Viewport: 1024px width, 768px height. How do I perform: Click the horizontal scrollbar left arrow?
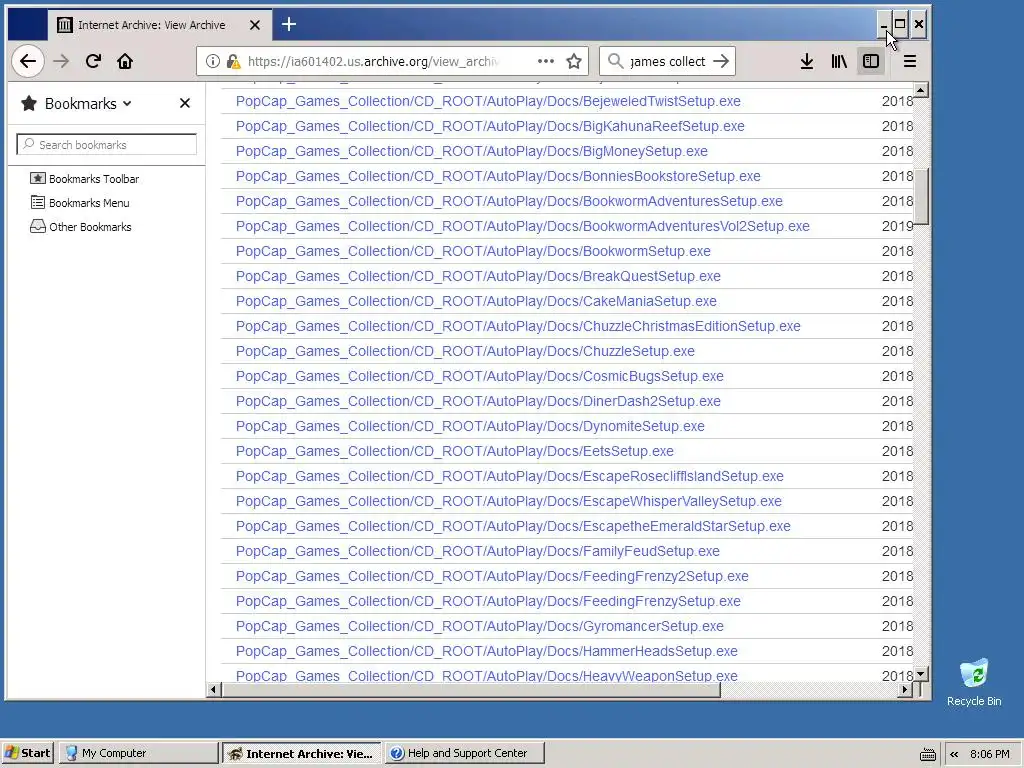pyautogui.click(x=214, y=689)
